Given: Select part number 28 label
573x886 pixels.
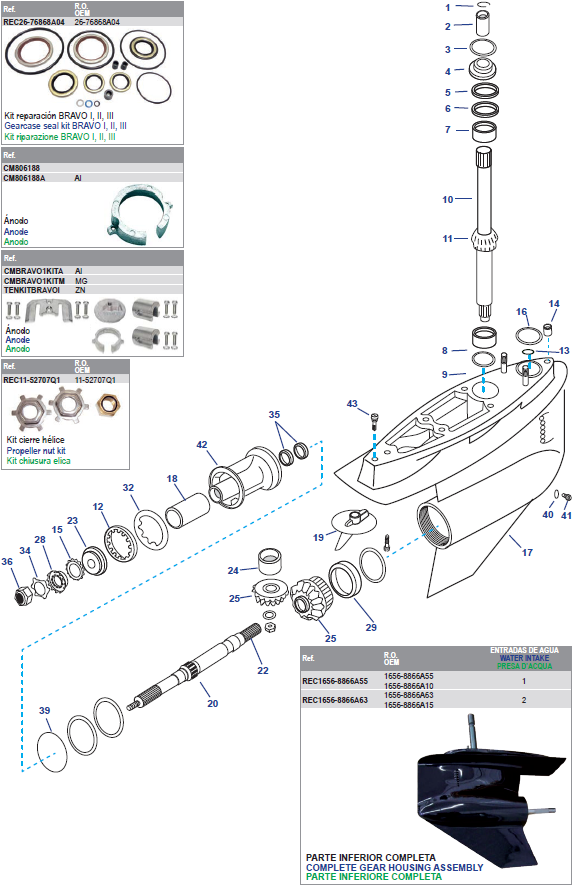Looking at the screenshot, I should (x=40, y=540).
